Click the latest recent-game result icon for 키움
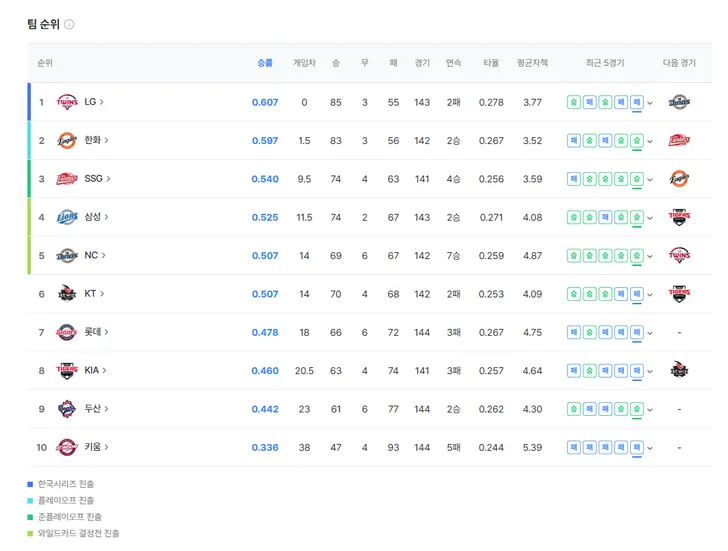This screenshot has height=551, width=728. (x=637, y=447)
